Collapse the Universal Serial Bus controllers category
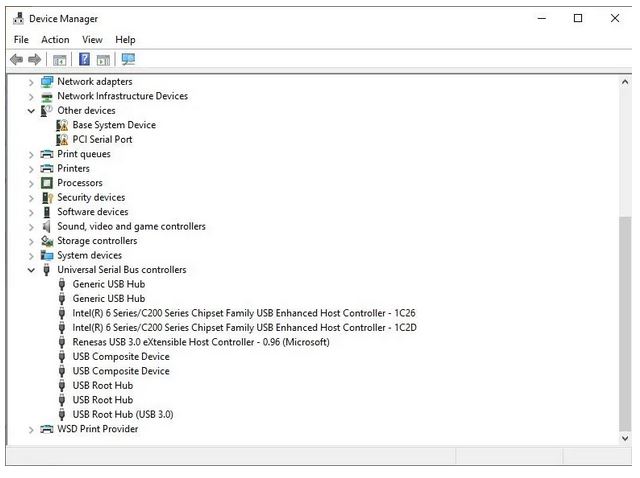640x478 pixels. coord(31,270)
